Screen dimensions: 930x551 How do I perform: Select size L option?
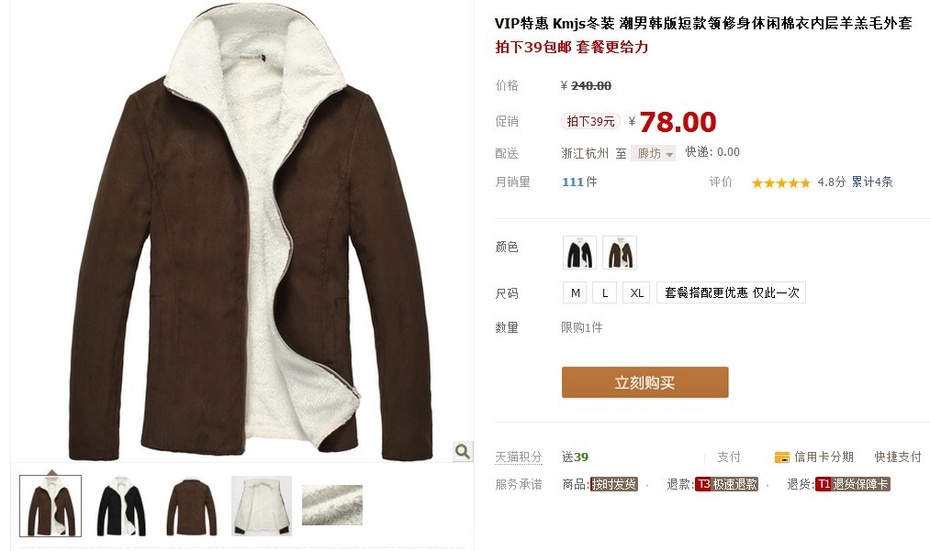click(604, 293)
